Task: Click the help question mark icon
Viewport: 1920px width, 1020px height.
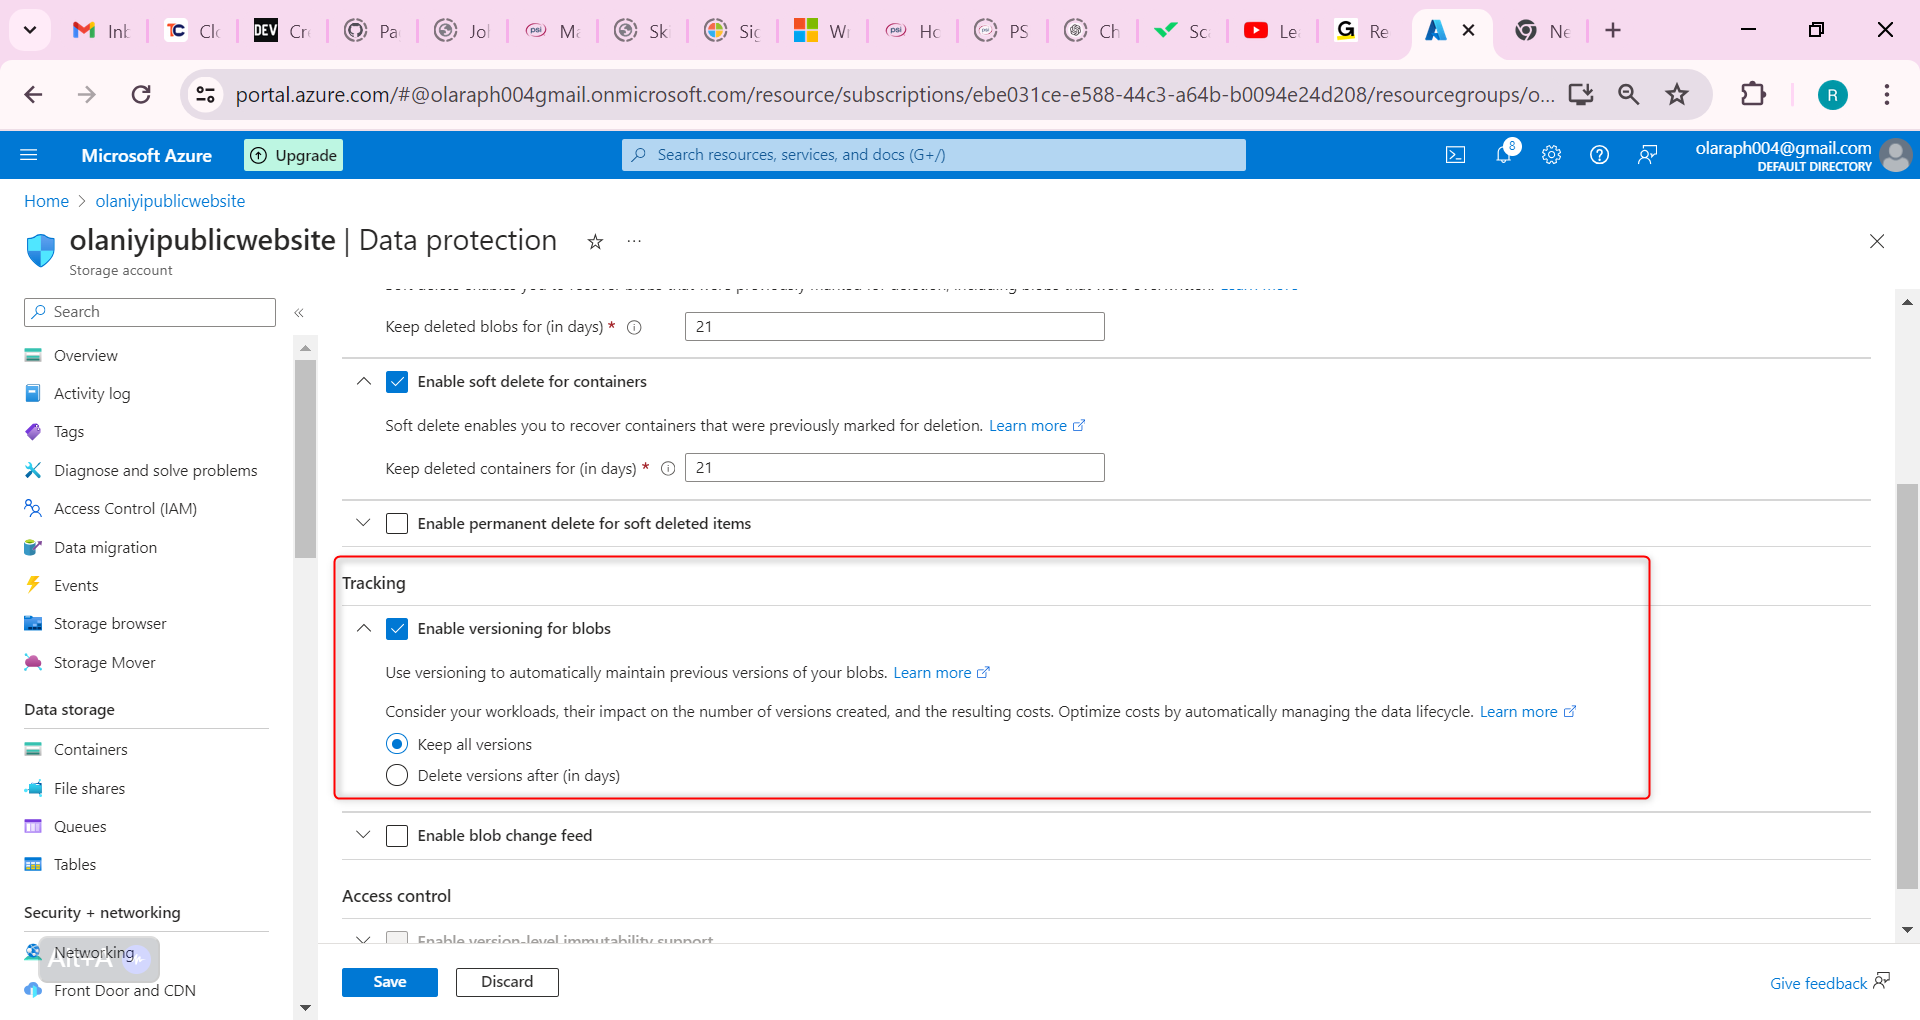Action: point(1599,155)
